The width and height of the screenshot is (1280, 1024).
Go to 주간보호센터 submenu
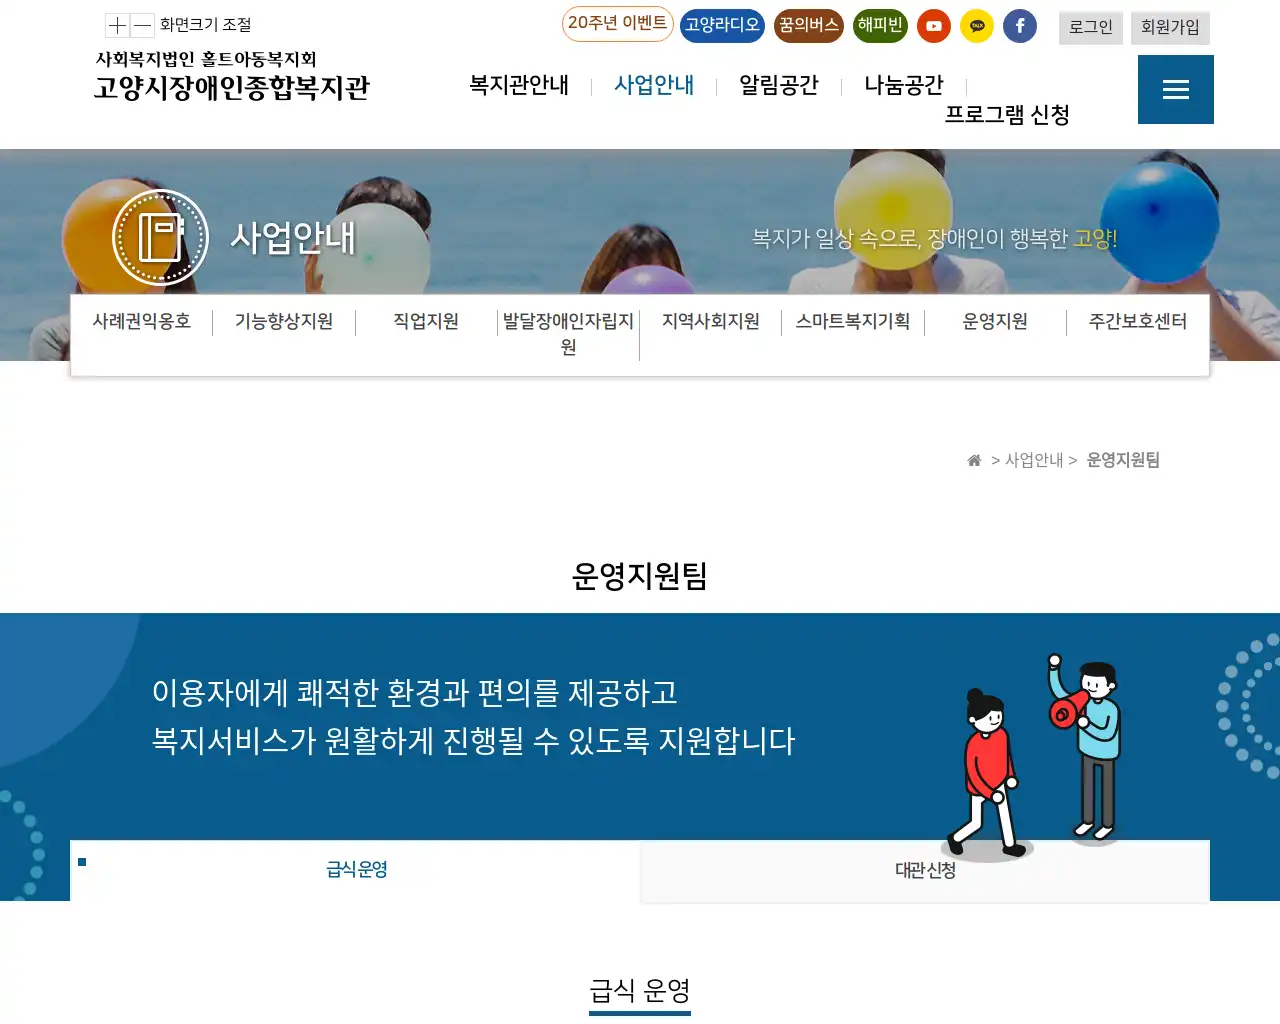(1138, 322)
